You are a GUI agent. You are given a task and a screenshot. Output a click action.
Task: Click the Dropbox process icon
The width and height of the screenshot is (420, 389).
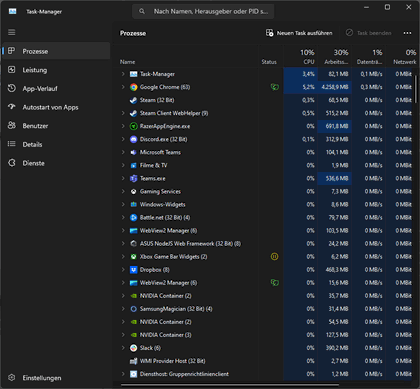coord(133,270)
